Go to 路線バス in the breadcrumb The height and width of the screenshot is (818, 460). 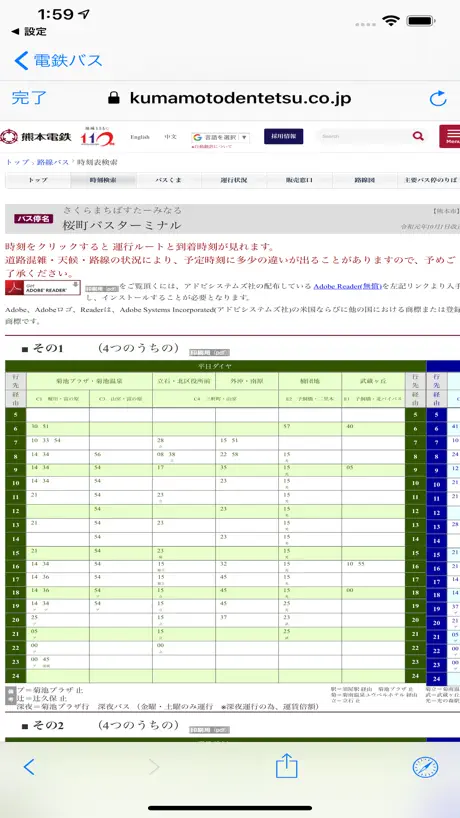[53, 162]
